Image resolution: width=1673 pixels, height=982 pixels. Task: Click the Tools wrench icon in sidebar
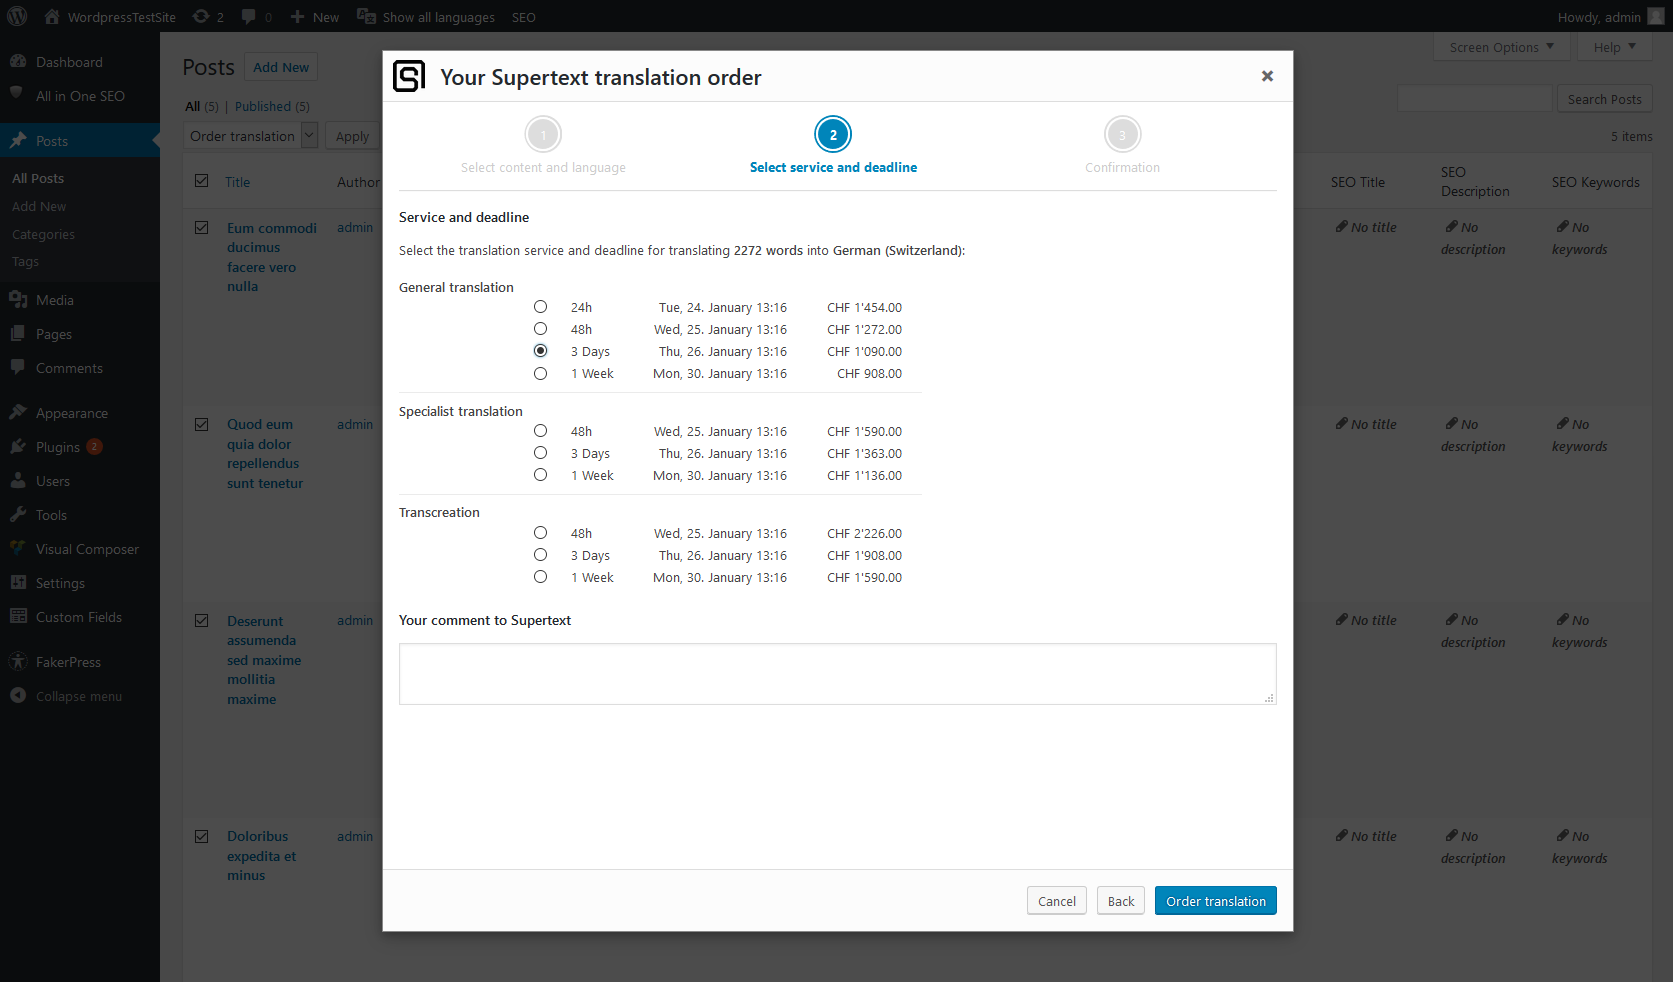click(x=18, y=515)
